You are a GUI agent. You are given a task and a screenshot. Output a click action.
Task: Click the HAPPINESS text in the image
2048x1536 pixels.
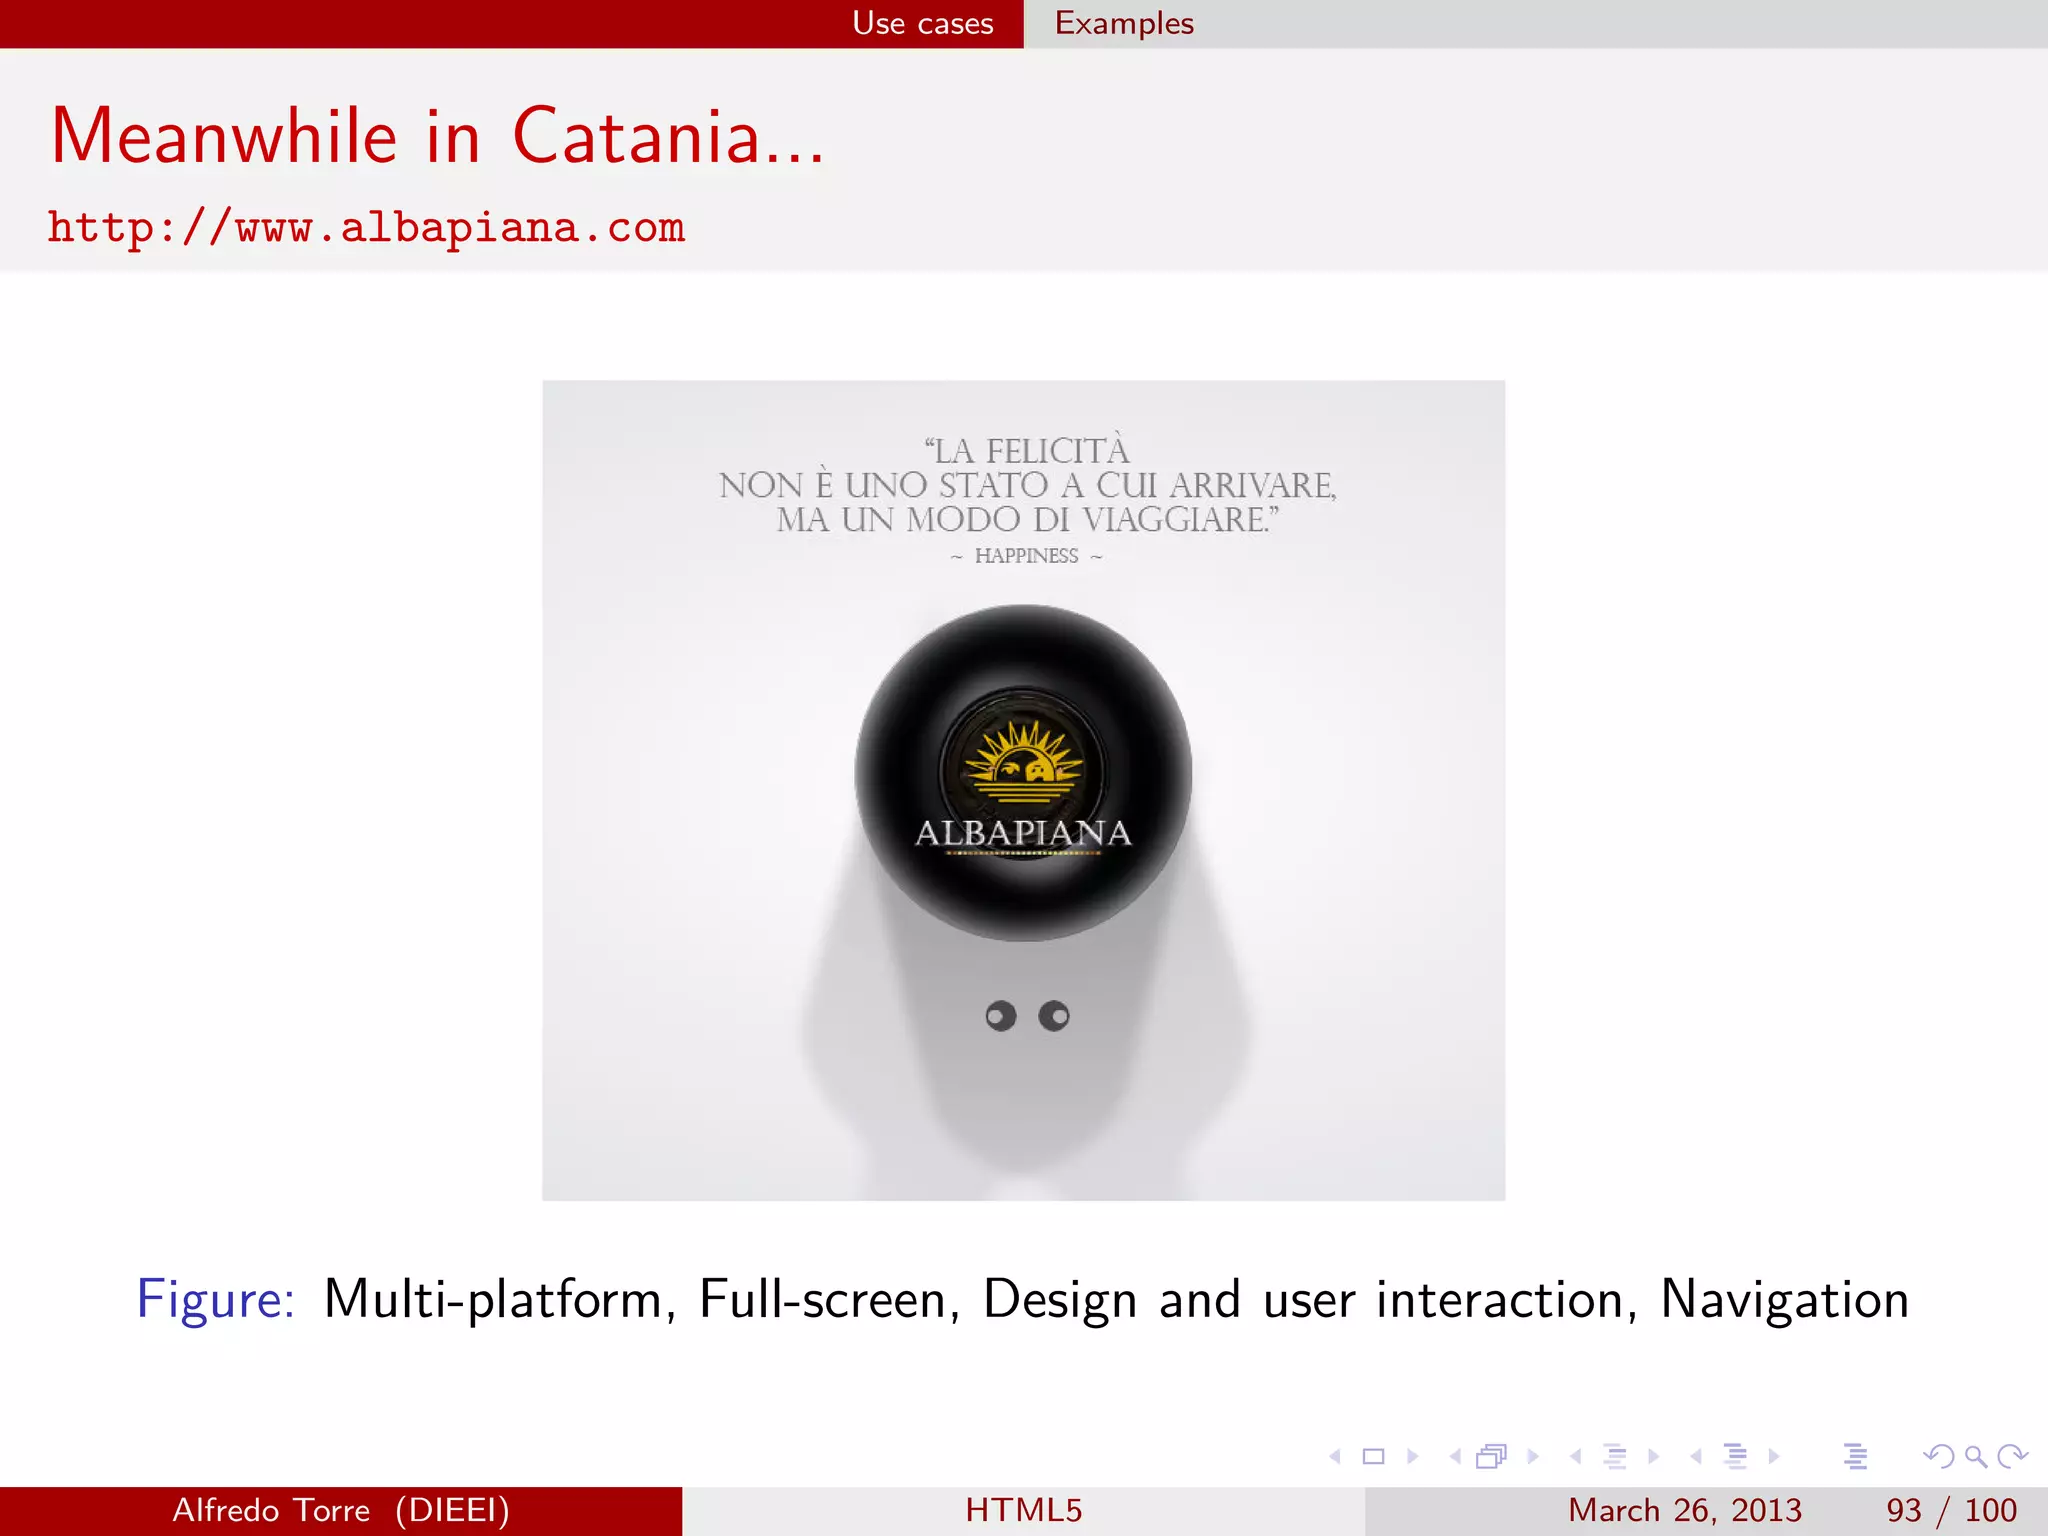(1026, 556)
